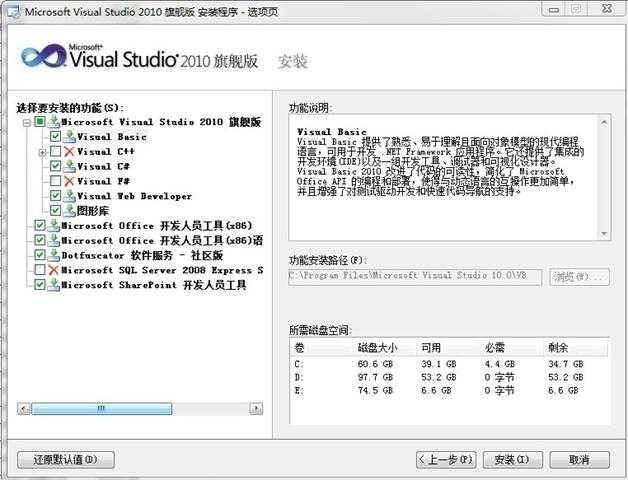
Task: Click the 可用 column header
Action: point(431,348)
